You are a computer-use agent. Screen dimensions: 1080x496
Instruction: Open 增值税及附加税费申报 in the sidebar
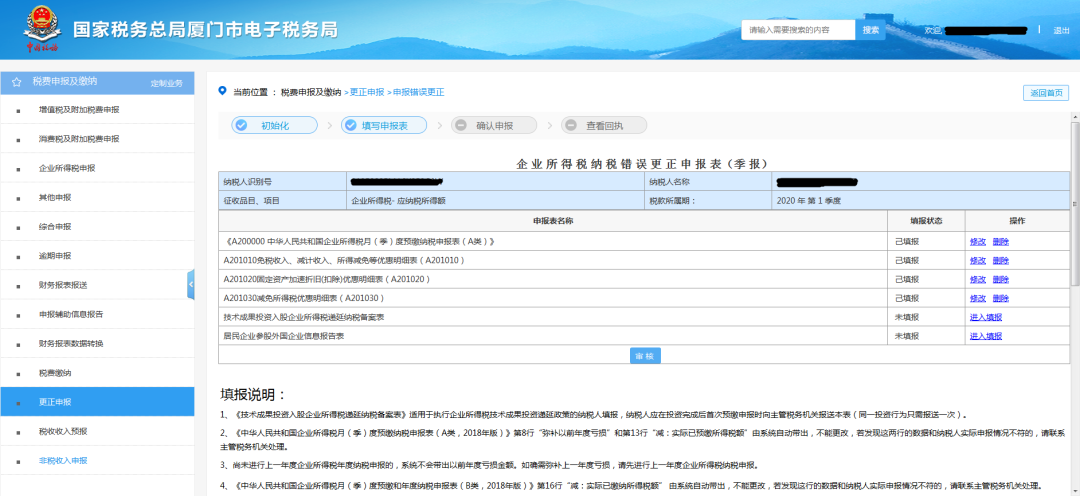[78, 109]
